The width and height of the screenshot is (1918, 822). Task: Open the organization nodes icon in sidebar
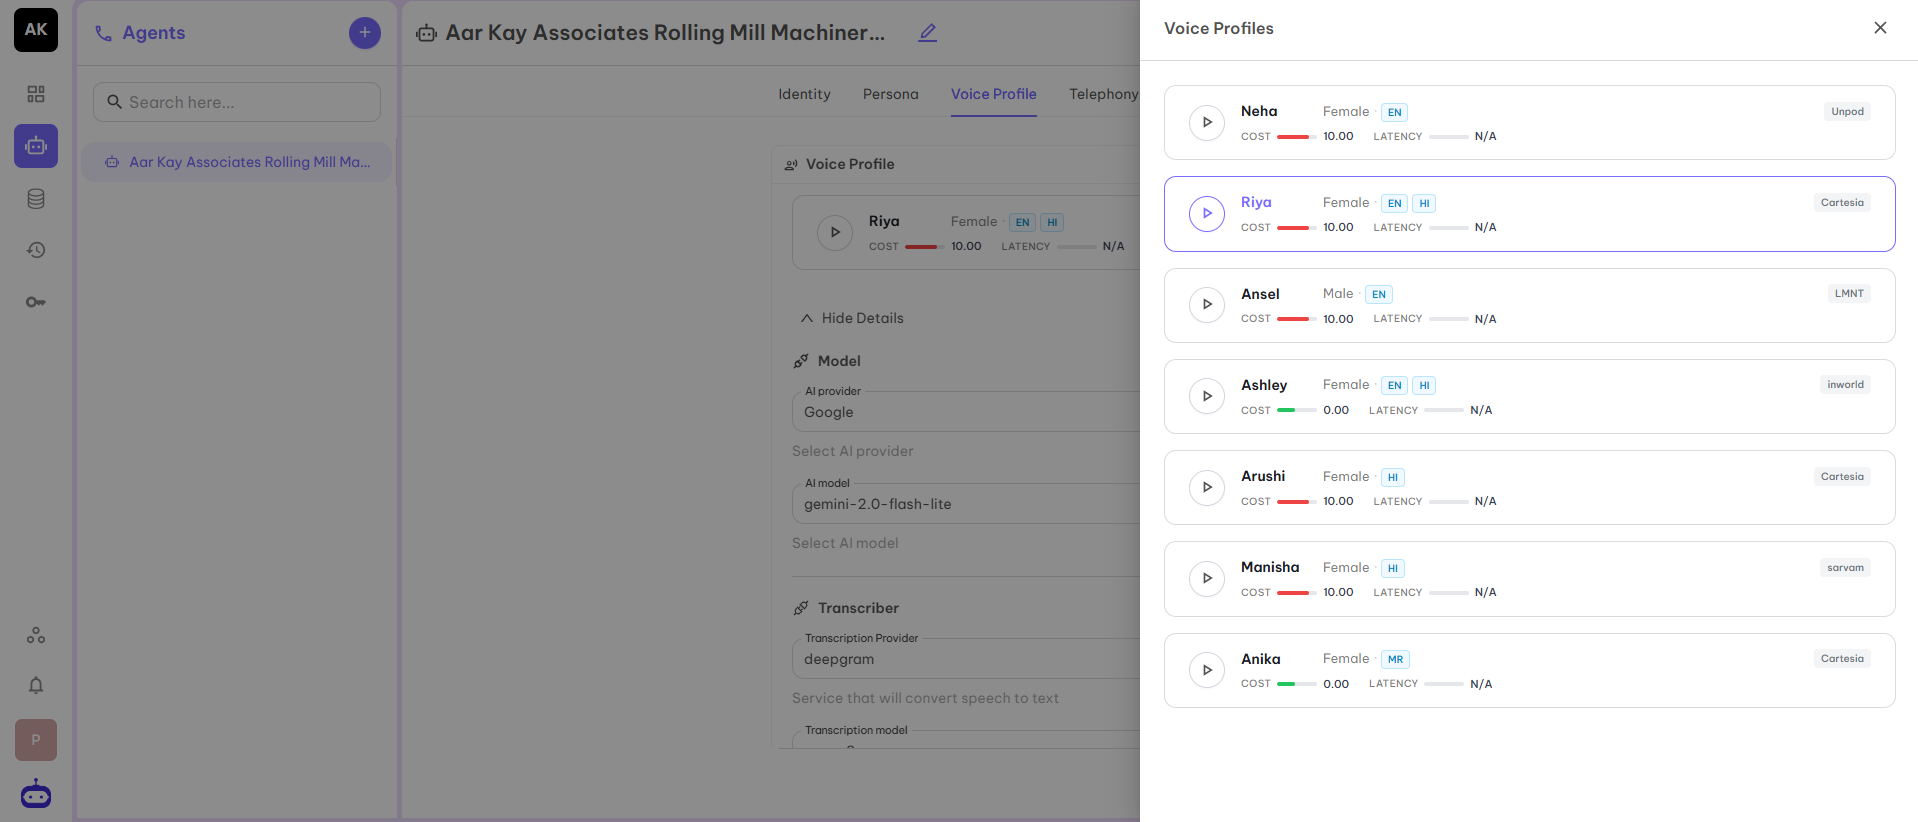36,635
